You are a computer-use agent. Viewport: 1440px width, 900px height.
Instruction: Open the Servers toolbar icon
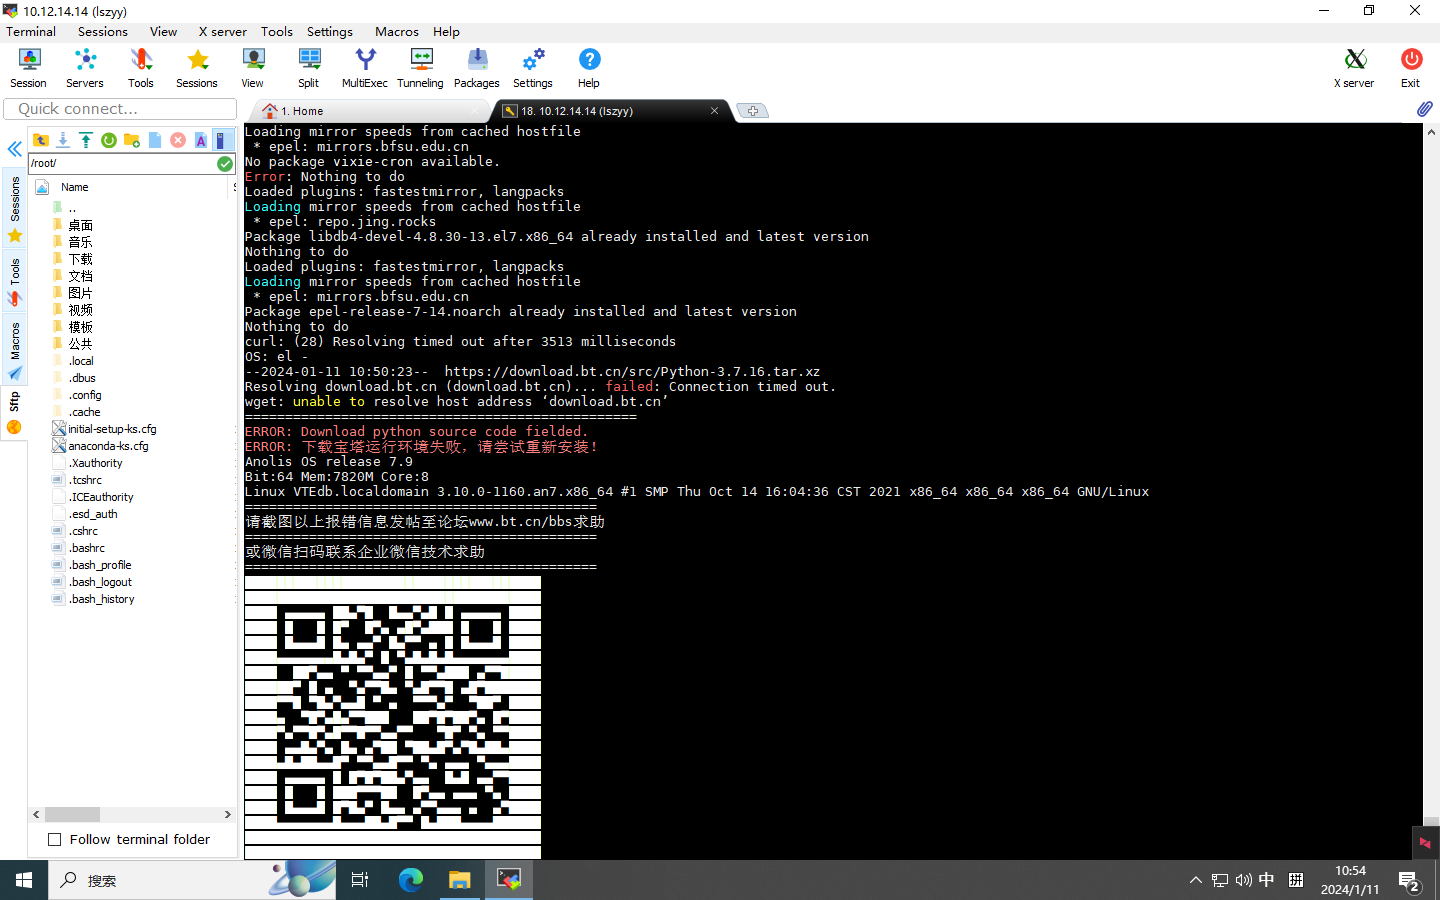[x=85, y=69]
